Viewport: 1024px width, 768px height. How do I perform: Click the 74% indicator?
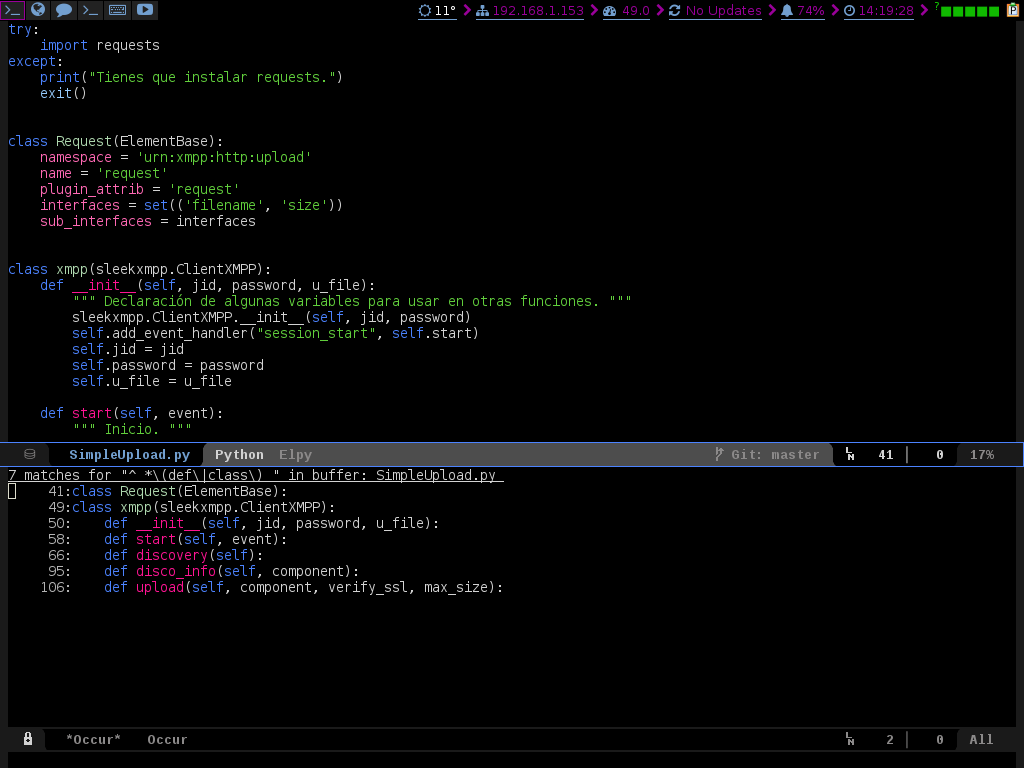810,10
